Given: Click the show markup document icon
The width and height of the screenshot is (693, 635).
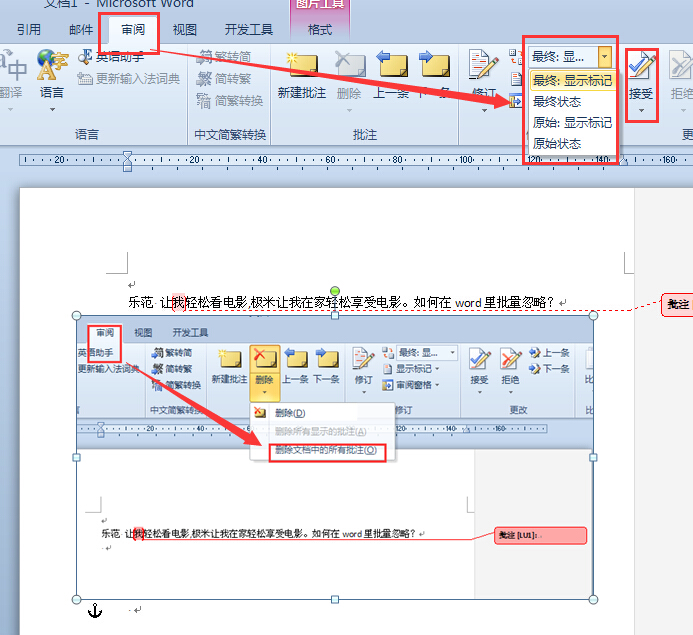Looking at the screenshot, I should click(x=516, y=80).
